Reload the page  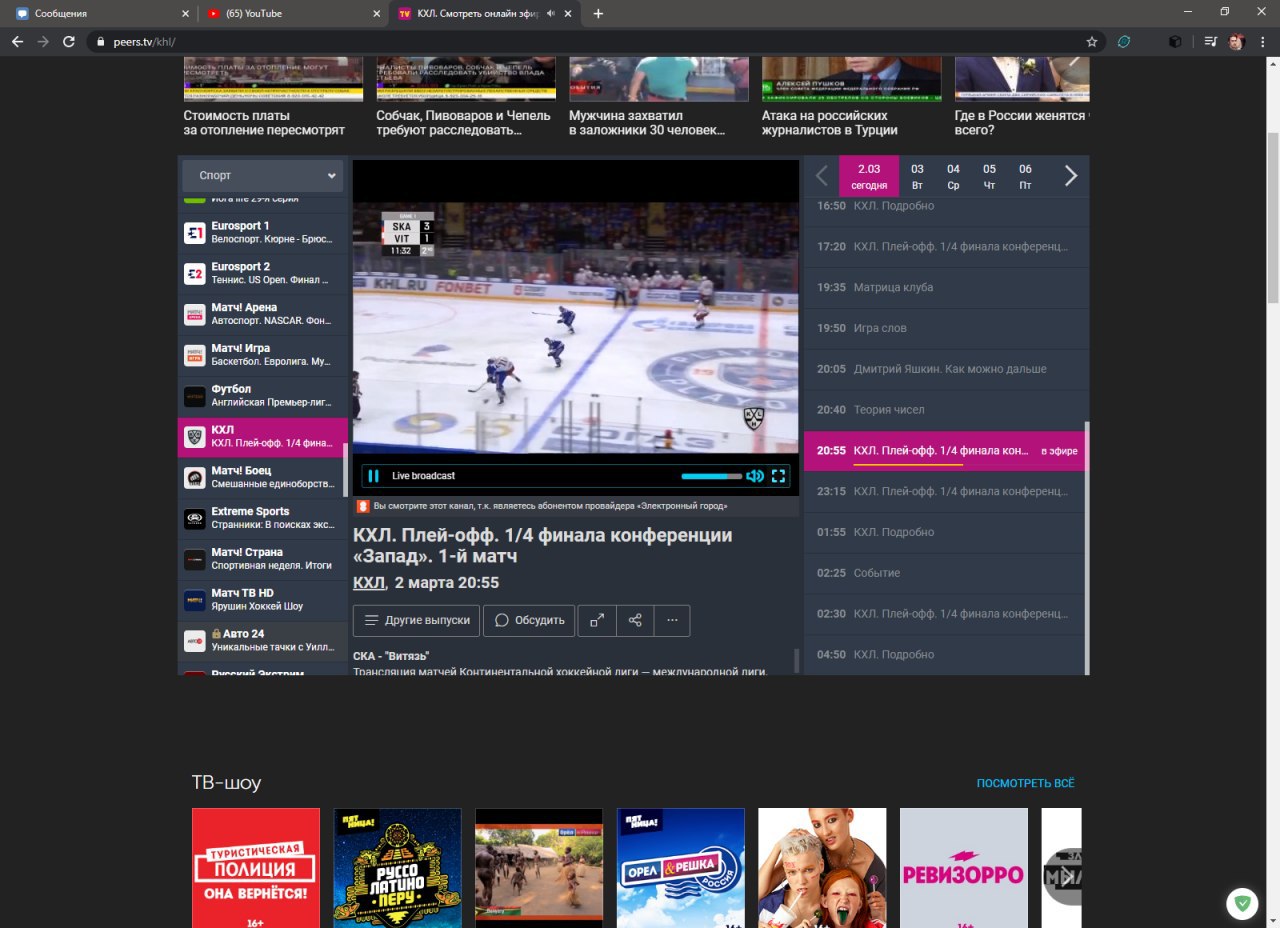(69, 42)
